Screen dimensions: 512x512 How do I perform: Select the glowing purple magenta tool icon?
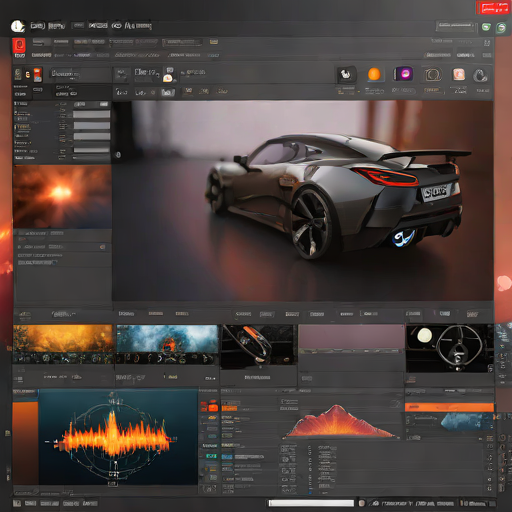404,74
